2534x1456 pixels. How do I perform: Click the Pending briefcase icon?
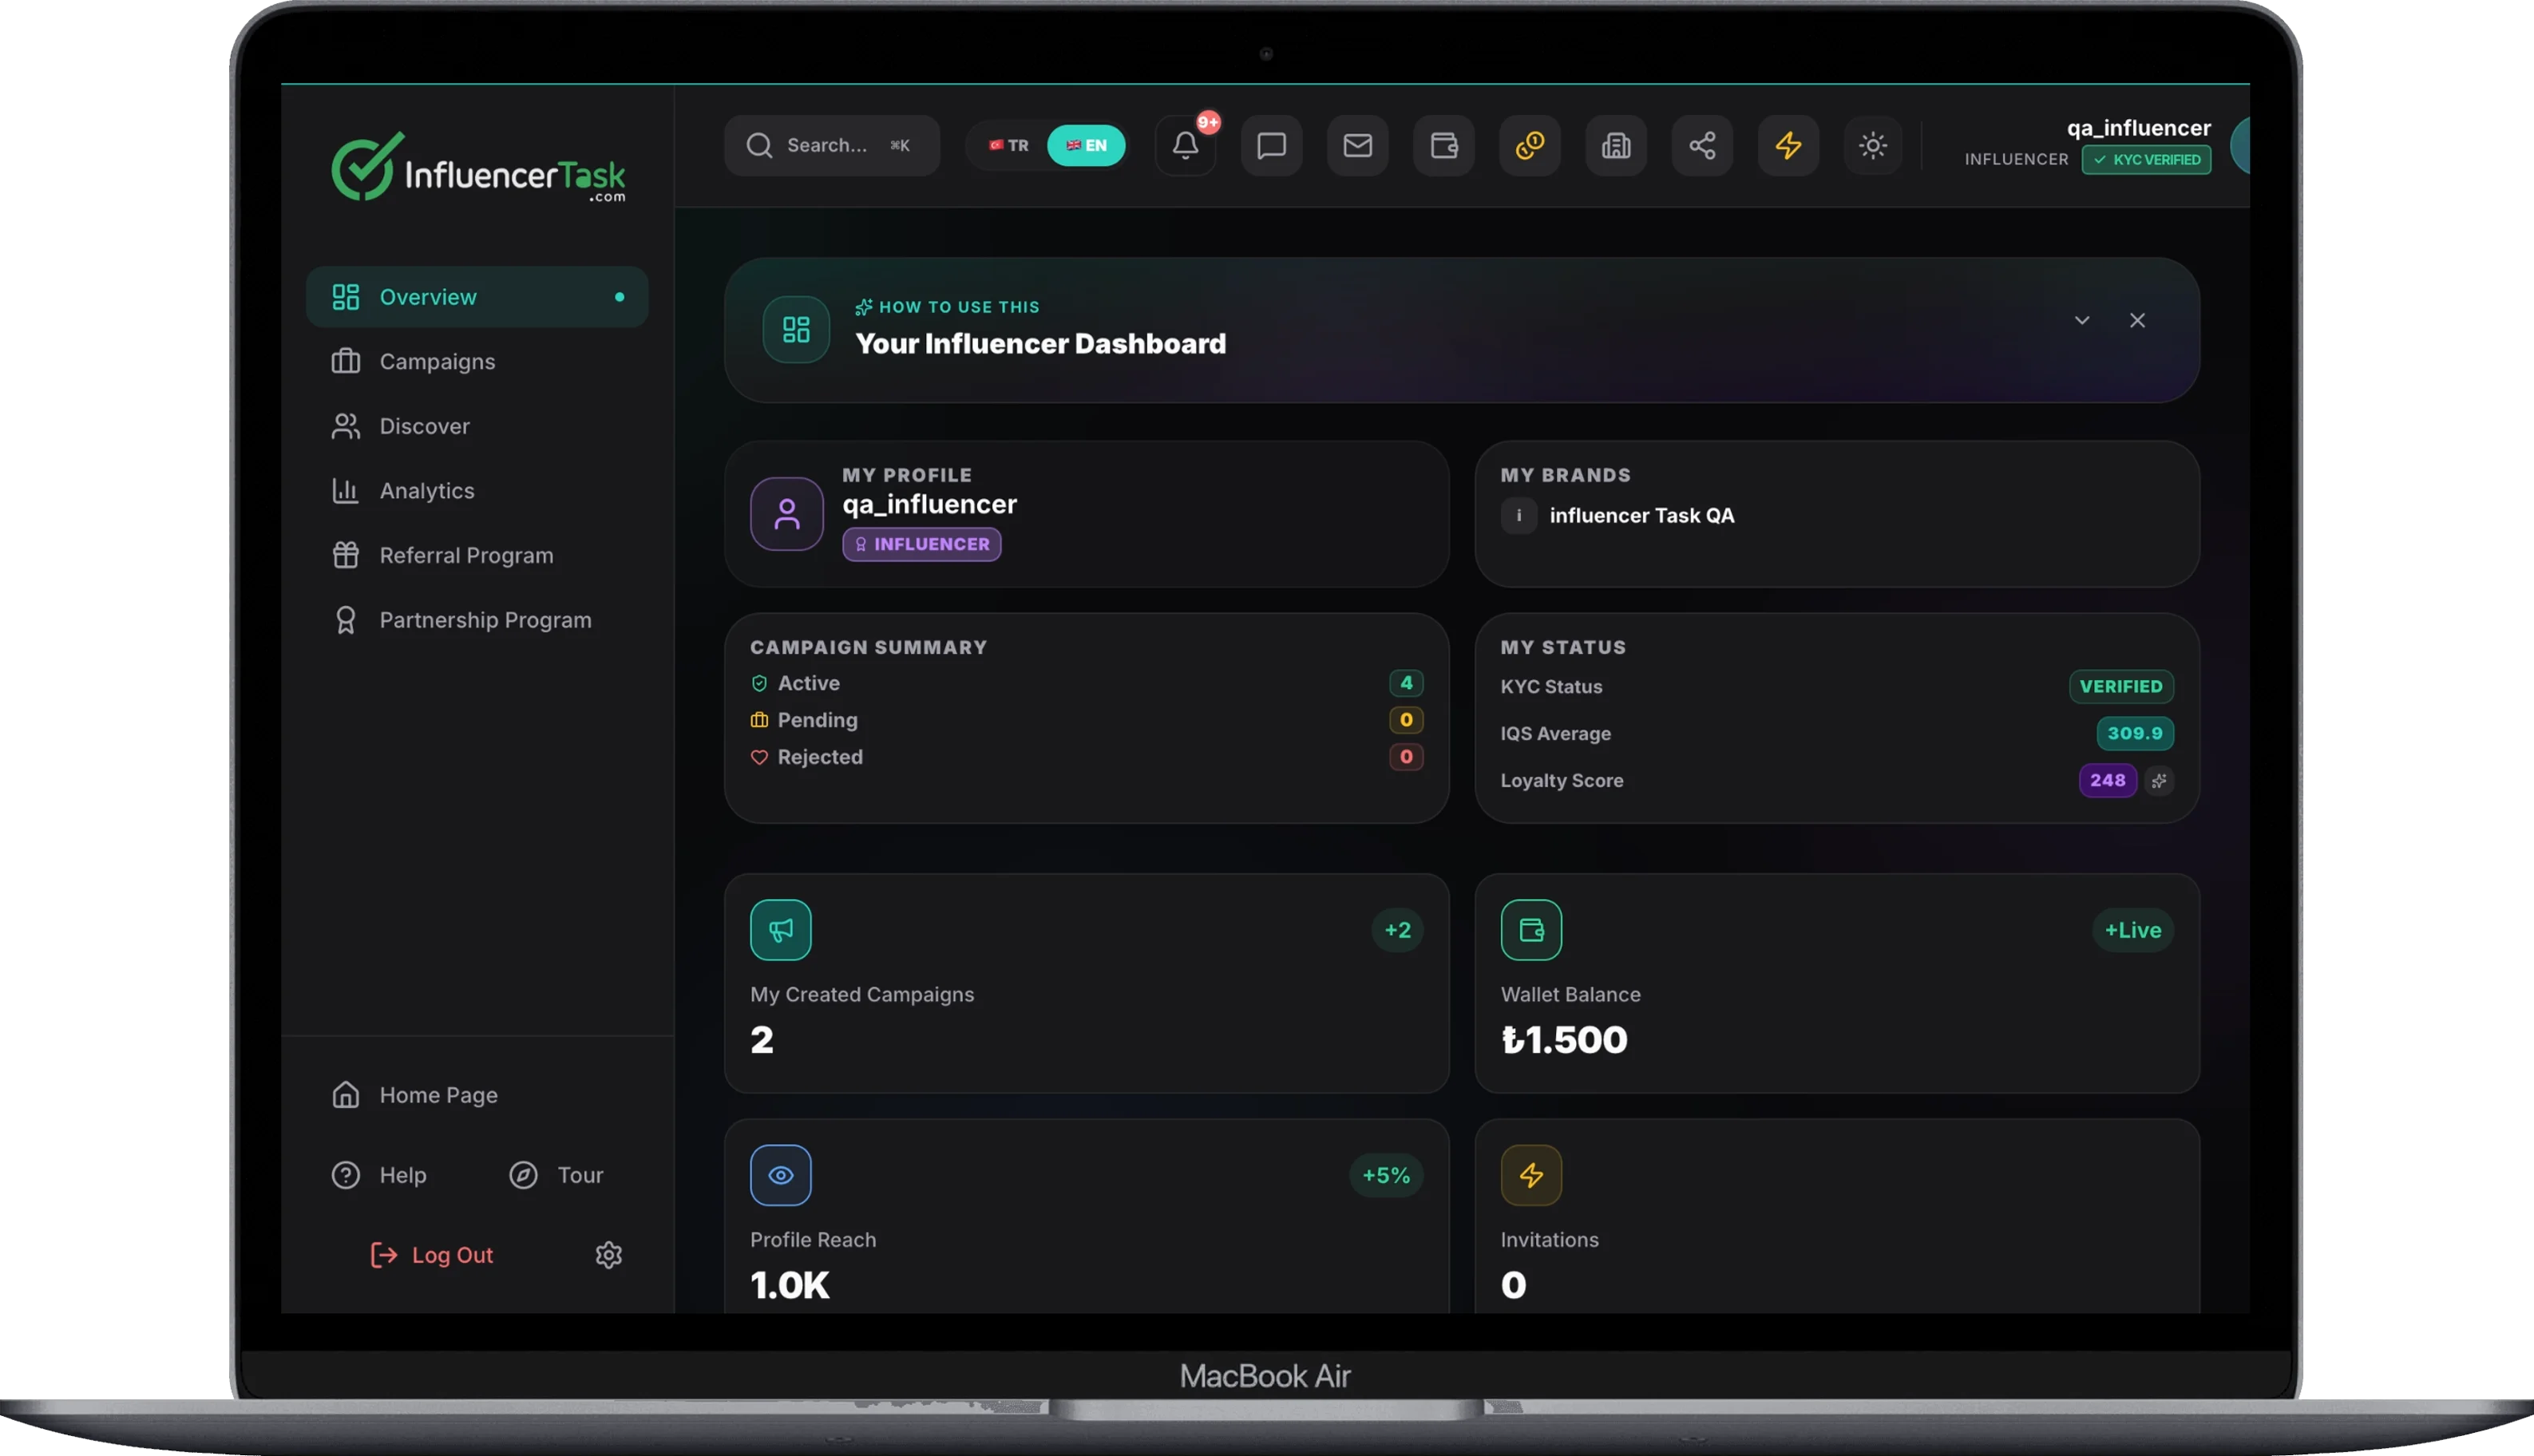click(759, 721)
